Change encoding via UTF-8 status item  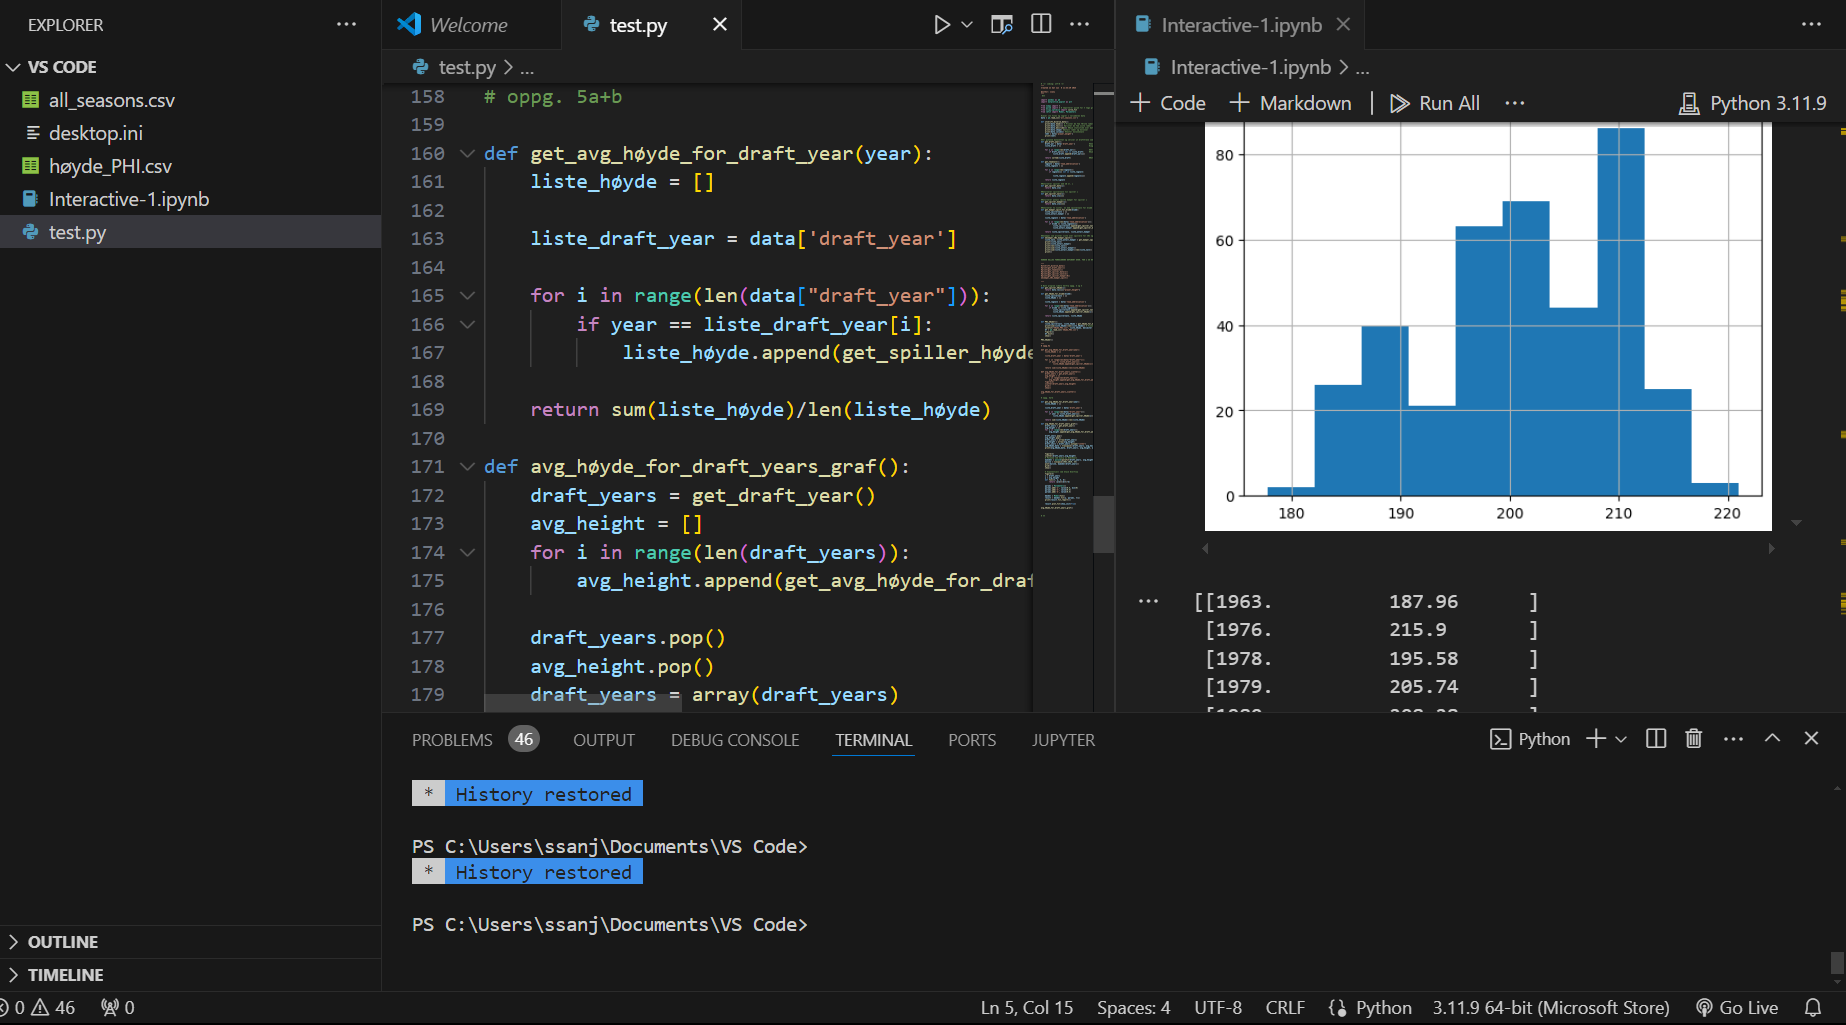(x=1218, y=1008)
